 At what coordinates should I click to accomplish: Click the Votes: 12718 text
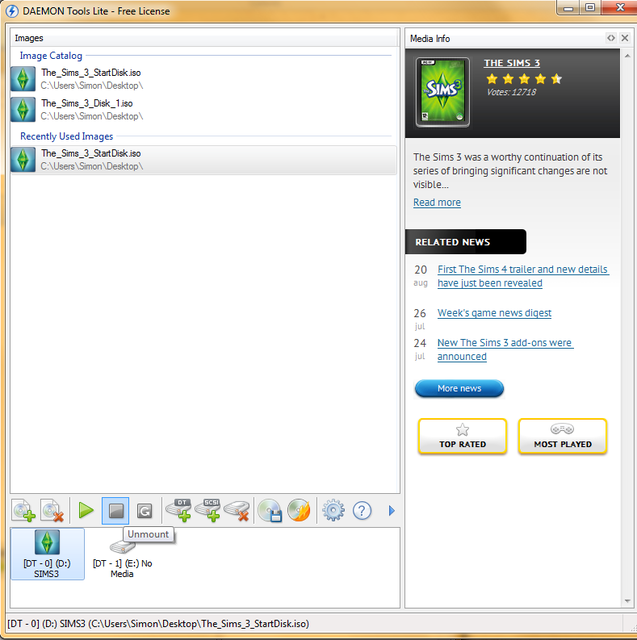[511, 92]
